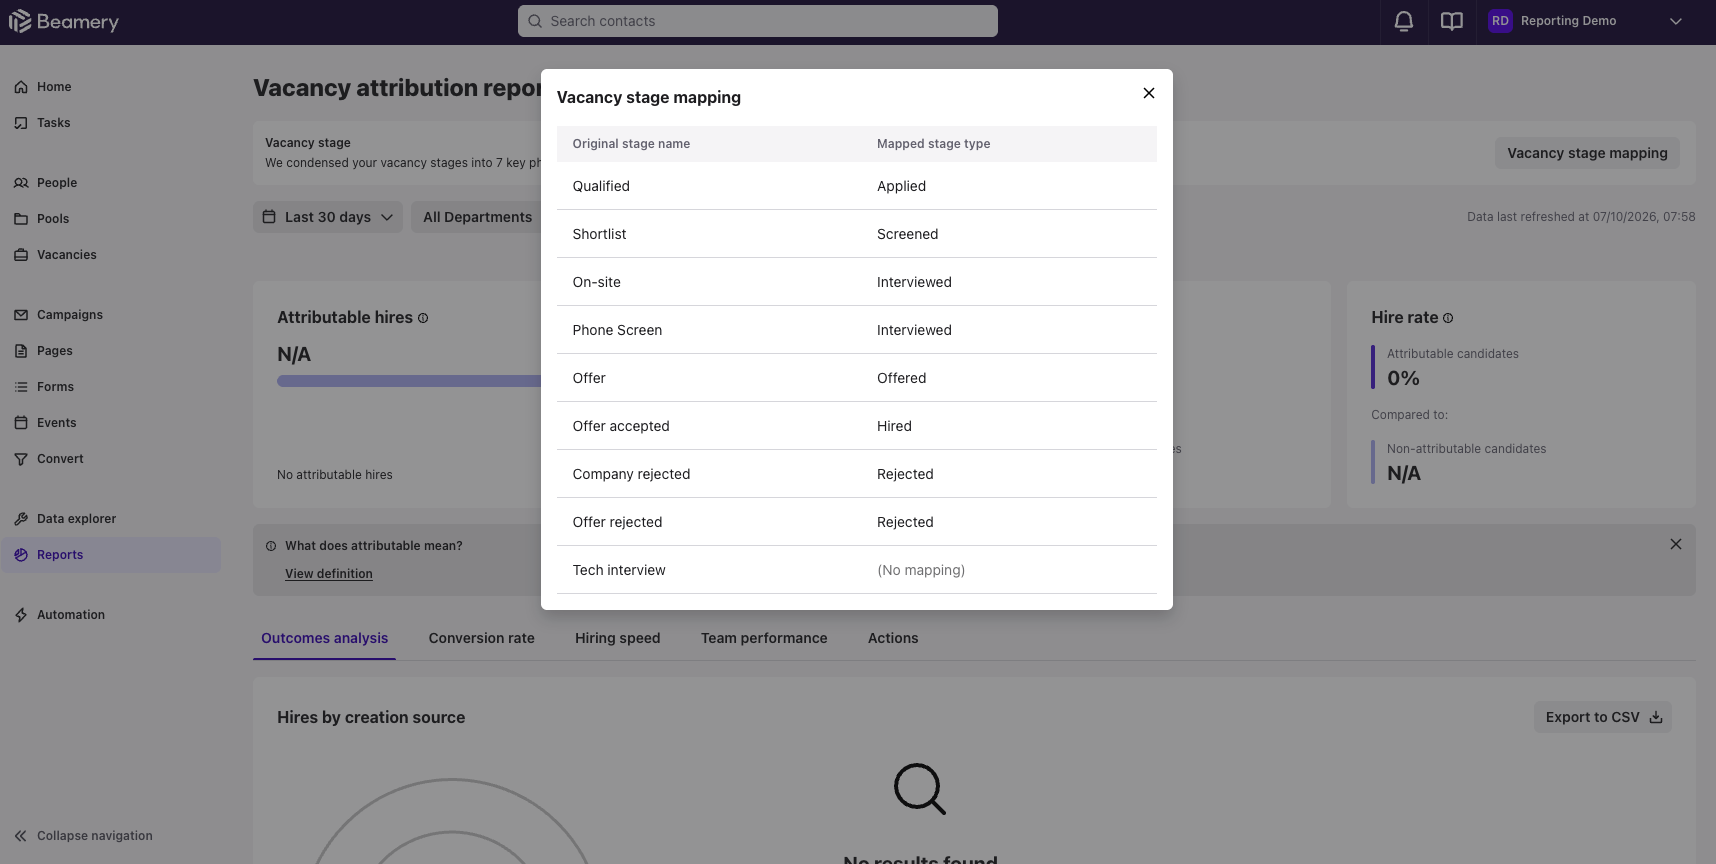1716x864 pixels.
Task: Click the Export to CSV button
Action: point(1603,717)
